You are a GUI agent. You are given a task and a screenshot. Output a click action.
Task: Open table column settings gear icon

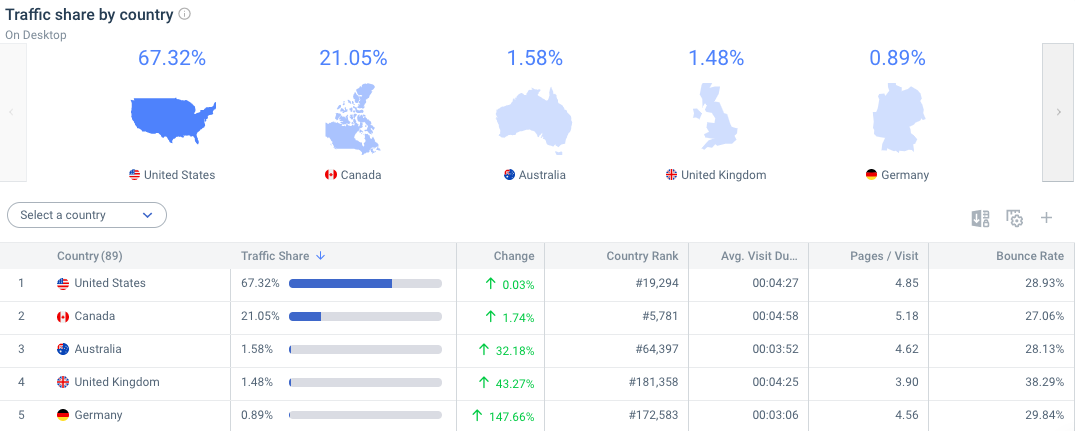(x=1015, y=219)
